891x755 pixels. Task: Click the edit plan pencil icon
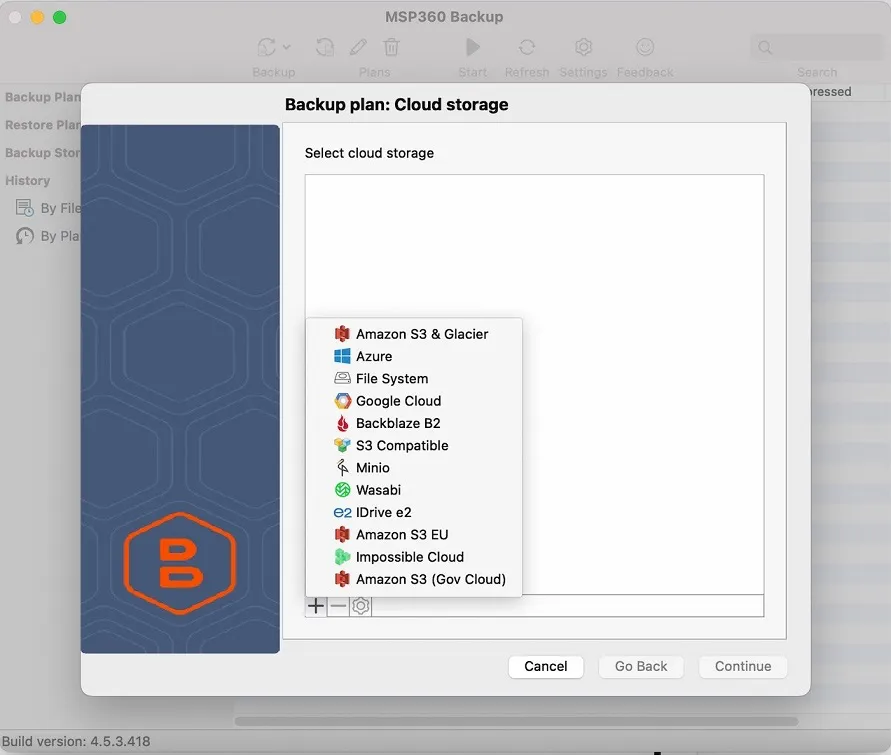[x=358, y=47]
